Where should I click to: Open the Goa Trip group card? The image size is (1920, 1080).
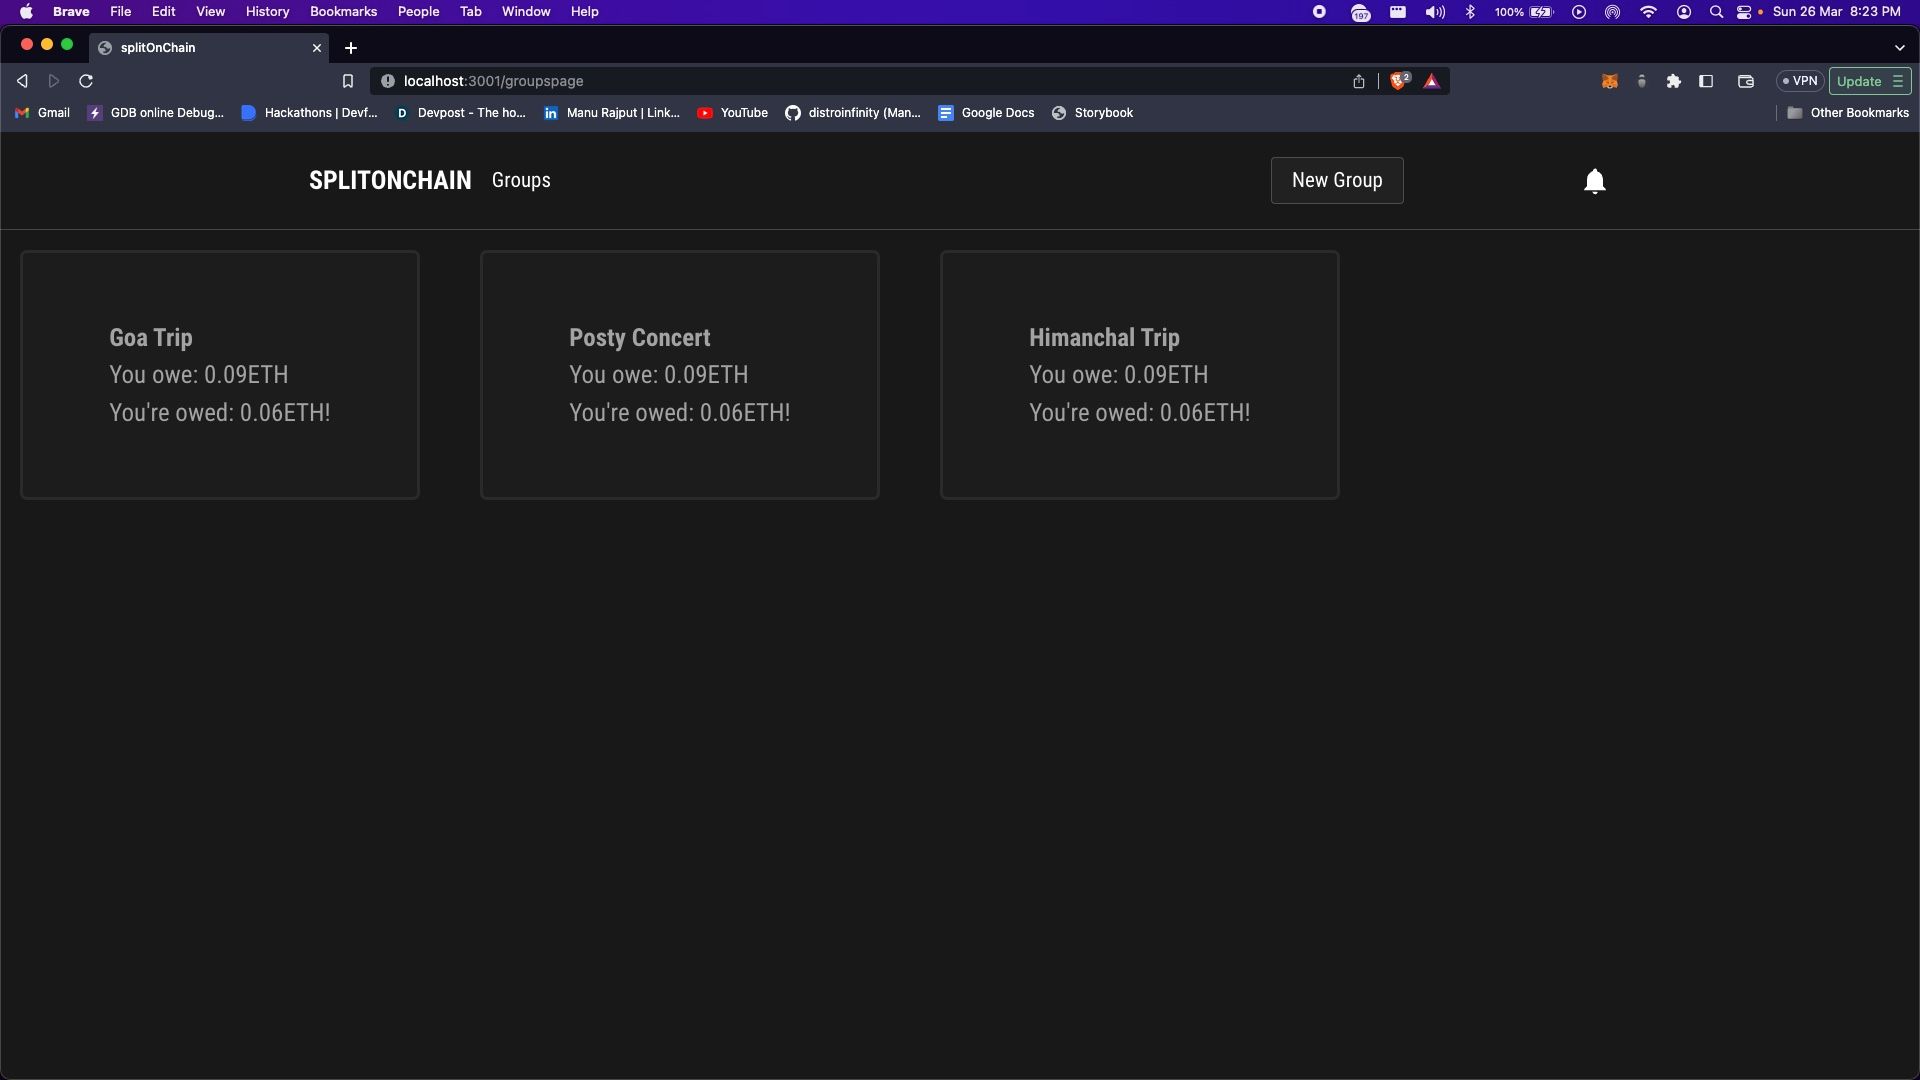220,375
